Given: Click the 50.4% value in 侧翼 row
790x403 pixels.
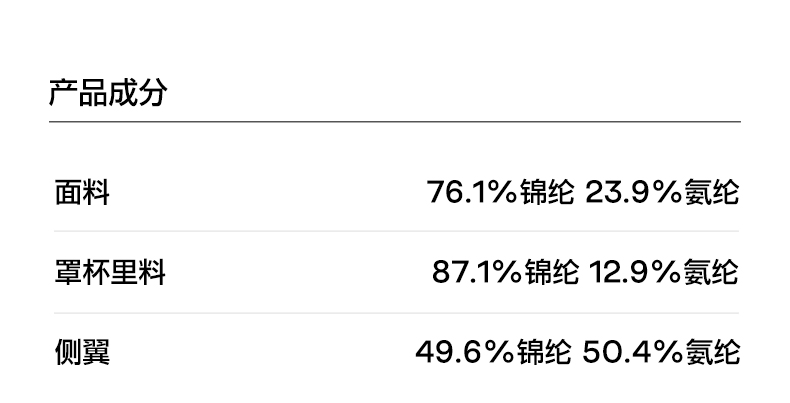Looking at the screenshot, I should (631, 352).
